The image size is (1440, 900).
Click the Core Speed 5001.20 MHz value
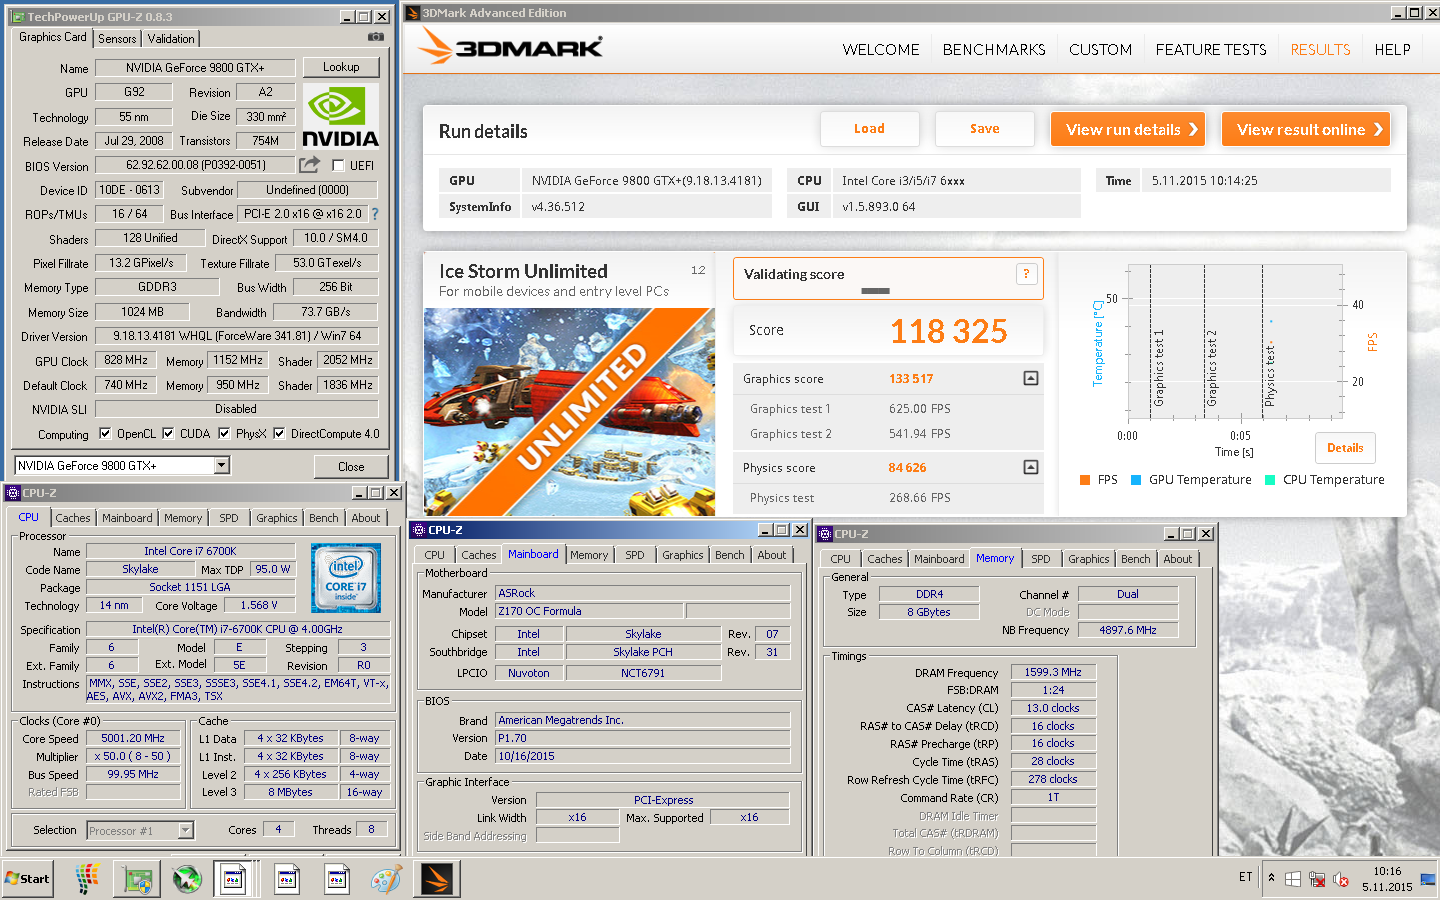[x=133, y=738]
